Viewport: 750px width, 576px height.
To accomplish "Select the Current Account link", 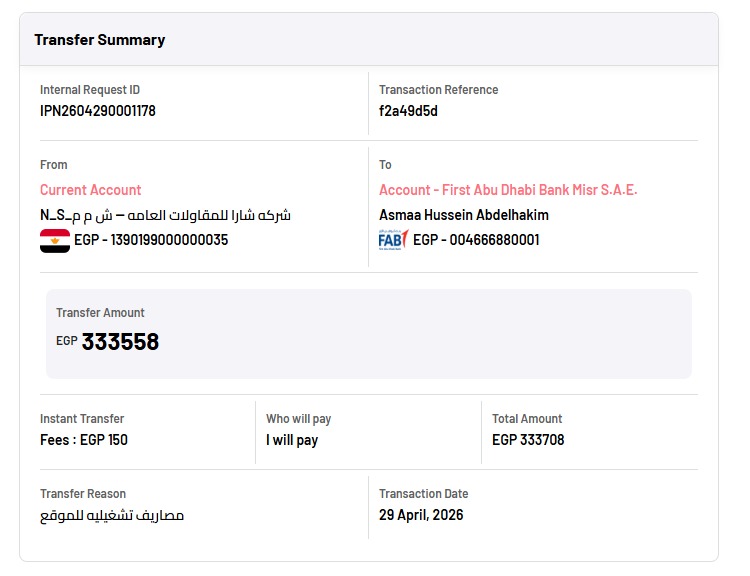I will pyautogui.click(x=90, y=190).
